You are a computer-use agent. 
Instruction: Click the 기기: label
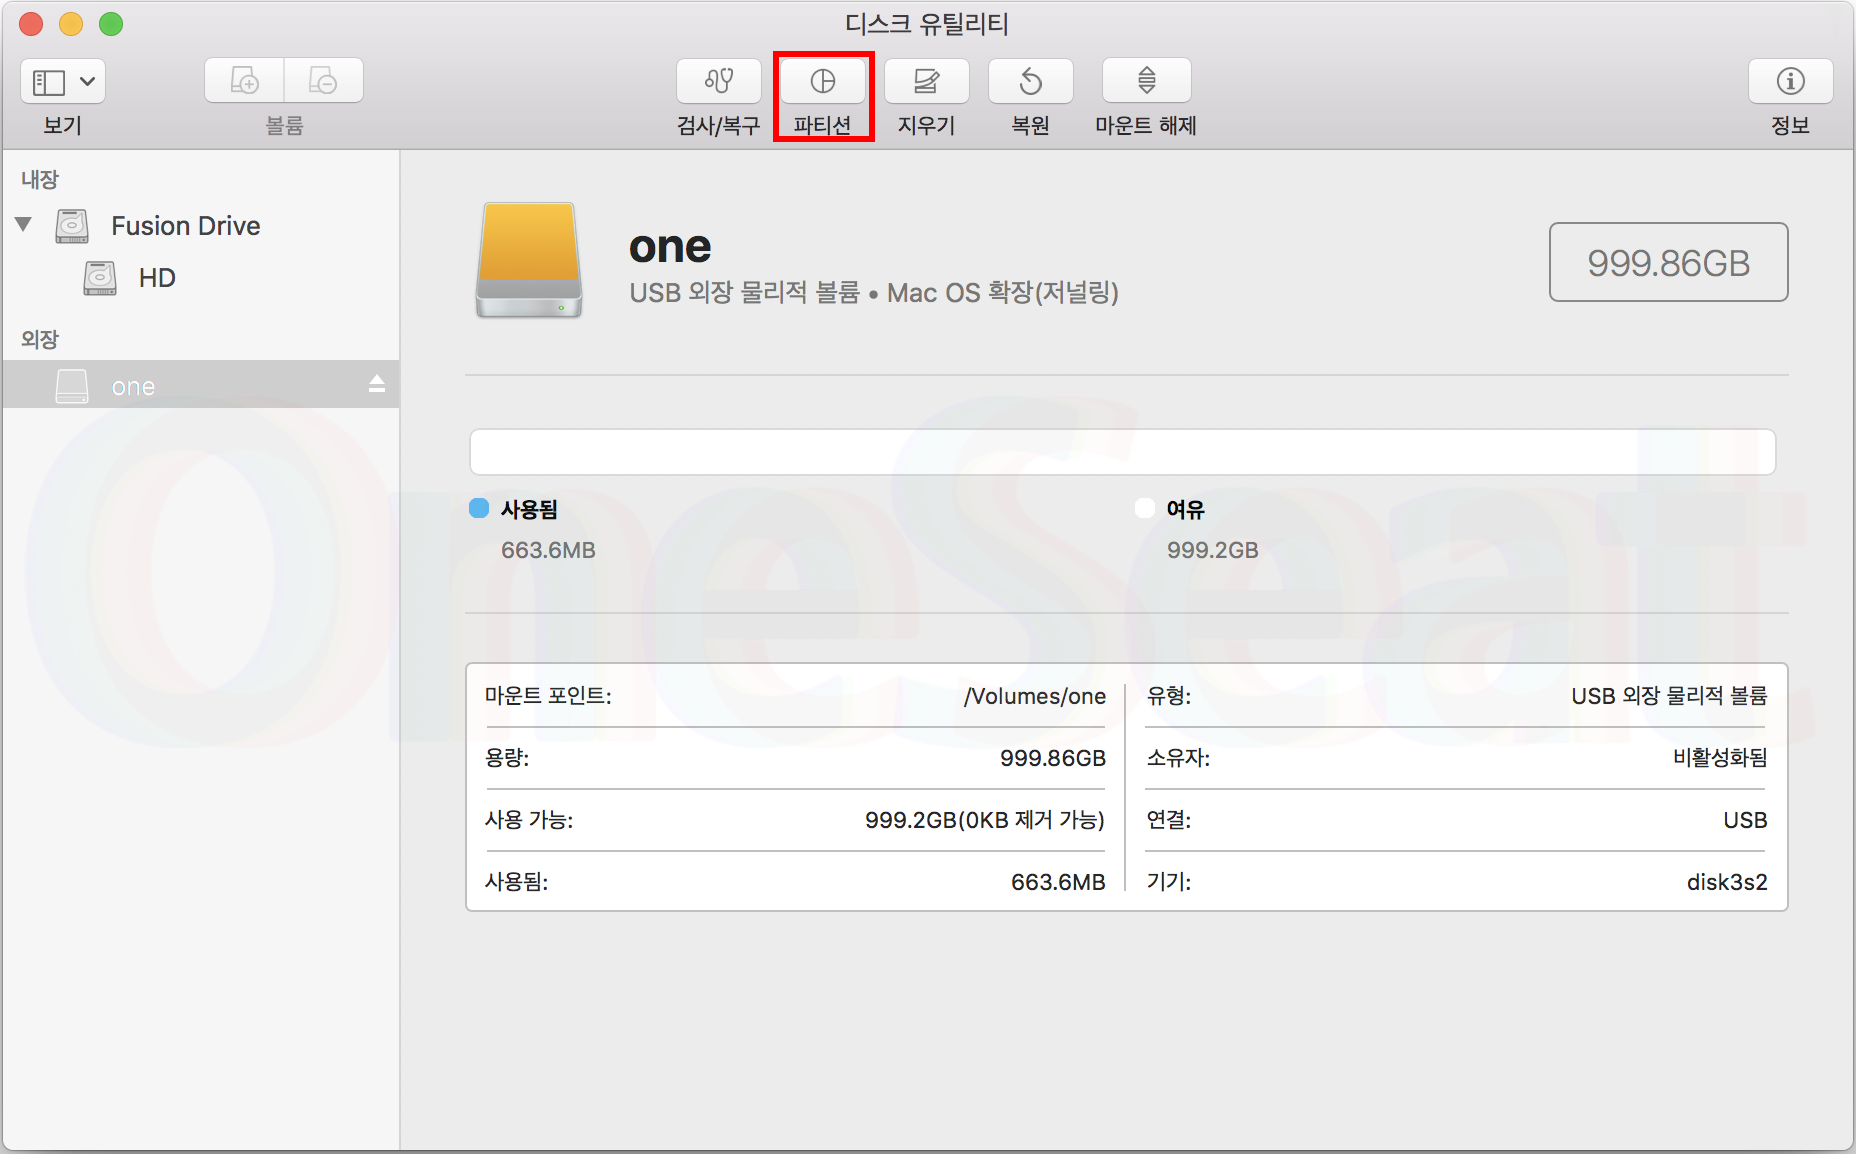tap(1169, 882)
